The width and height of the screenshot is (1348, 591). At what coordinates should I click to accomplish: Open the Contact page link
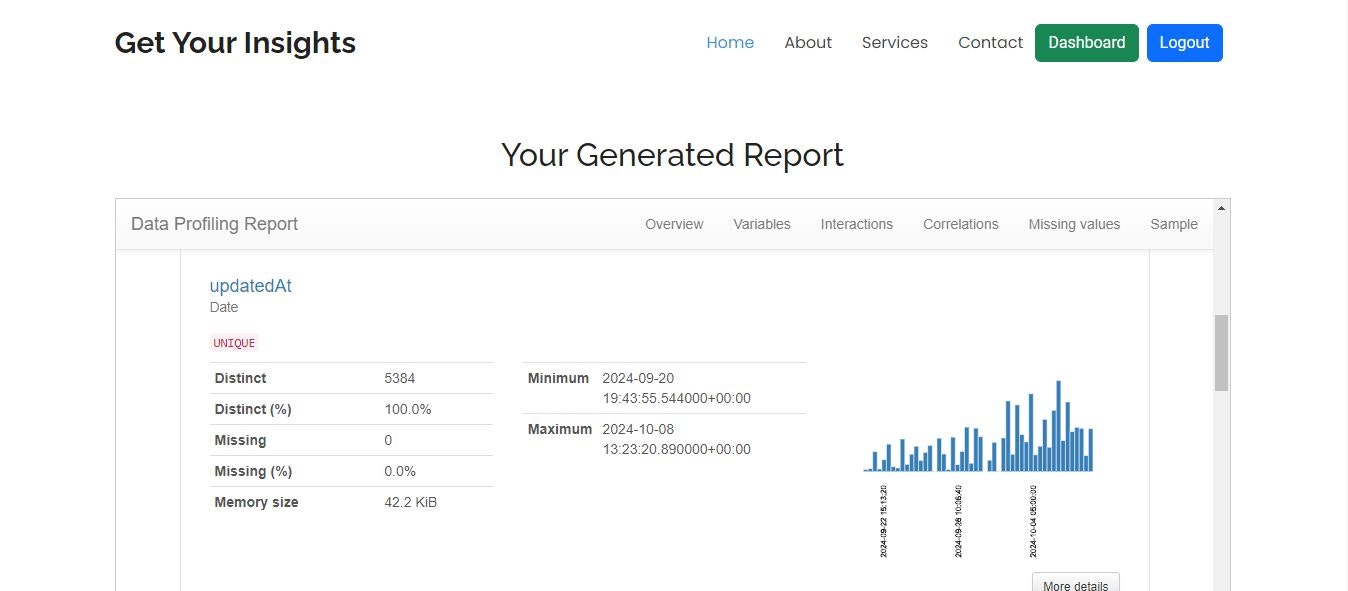(x=990, y=42)
